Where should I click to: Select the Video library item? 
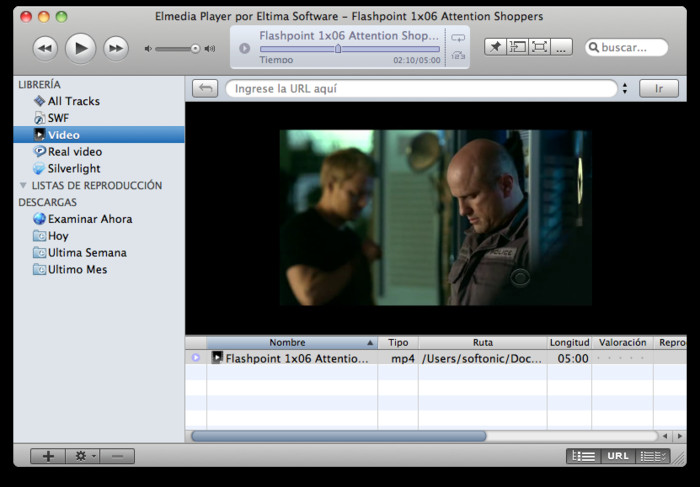[99, 135]
